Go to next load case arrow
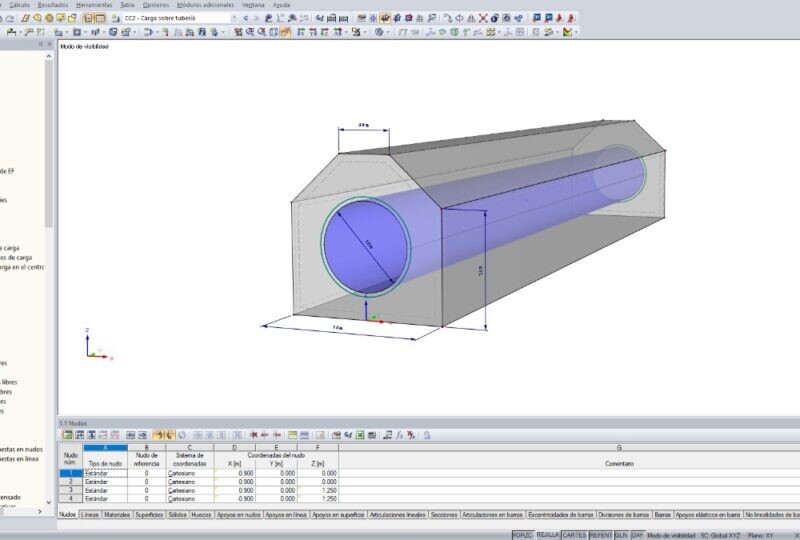The height and width of the screenshot is (540, 800). tap(256, 18)
